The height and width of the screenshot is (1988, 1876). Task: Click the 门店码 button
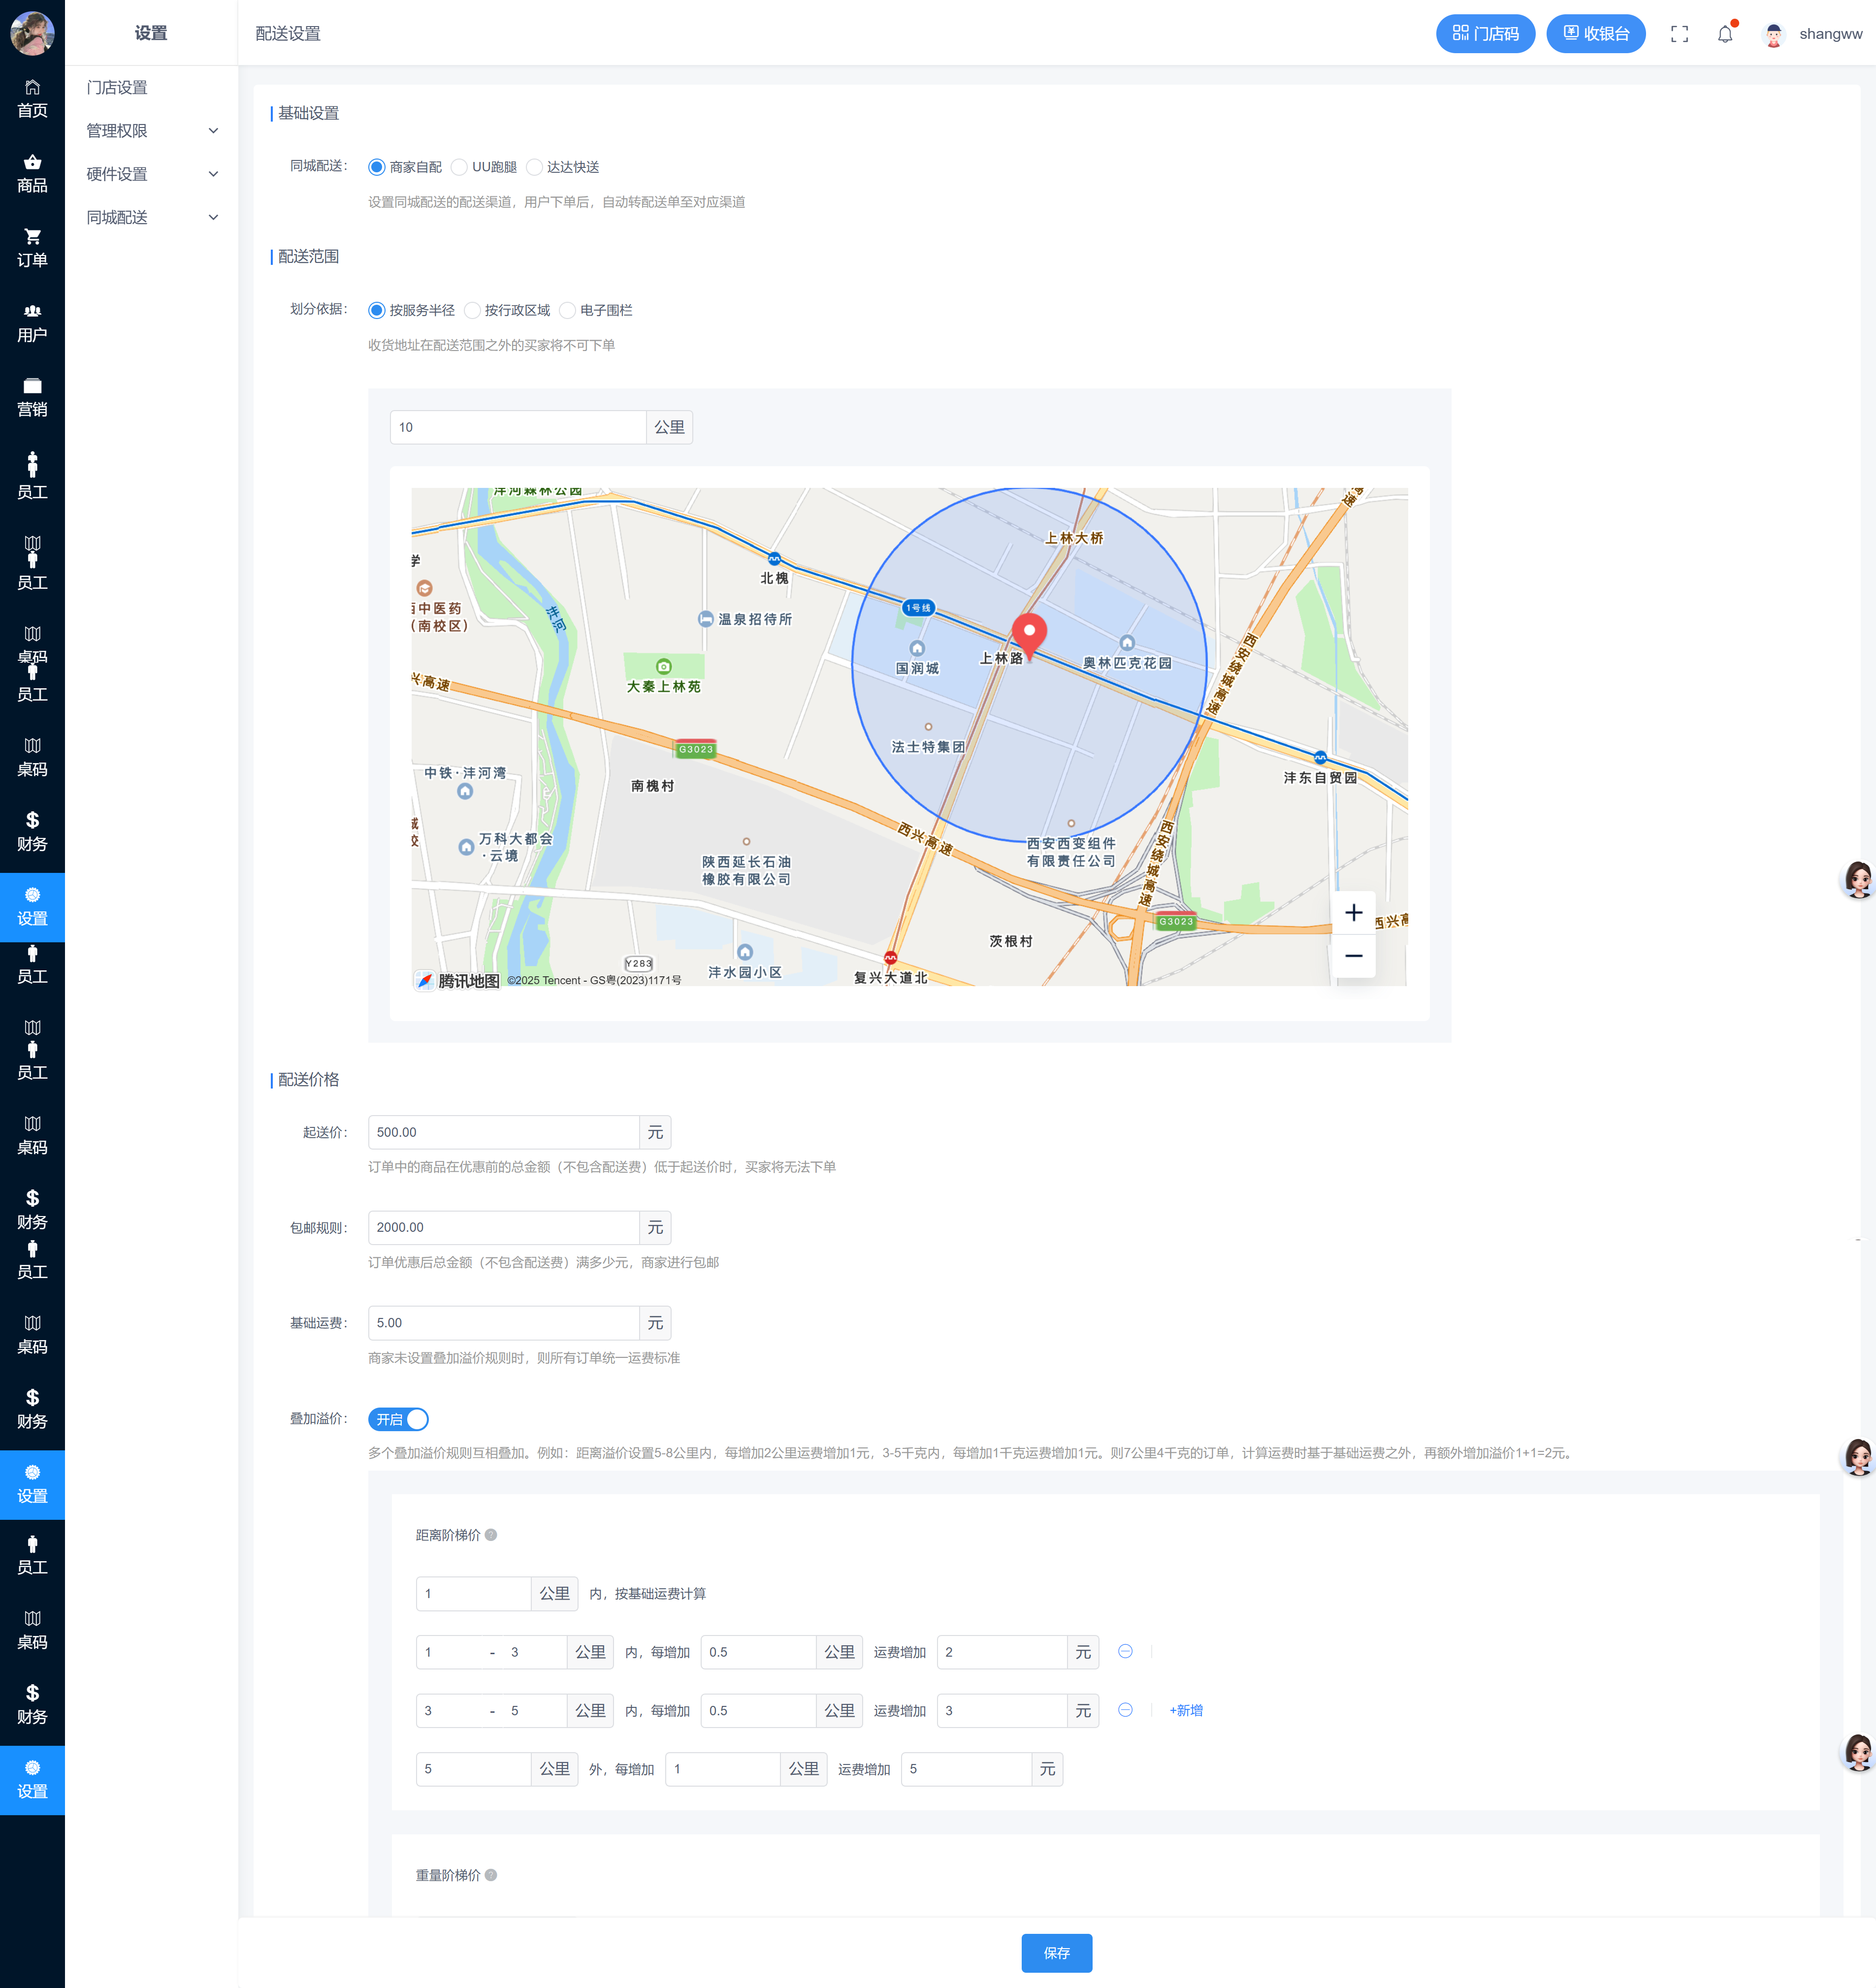[1485, 34]
